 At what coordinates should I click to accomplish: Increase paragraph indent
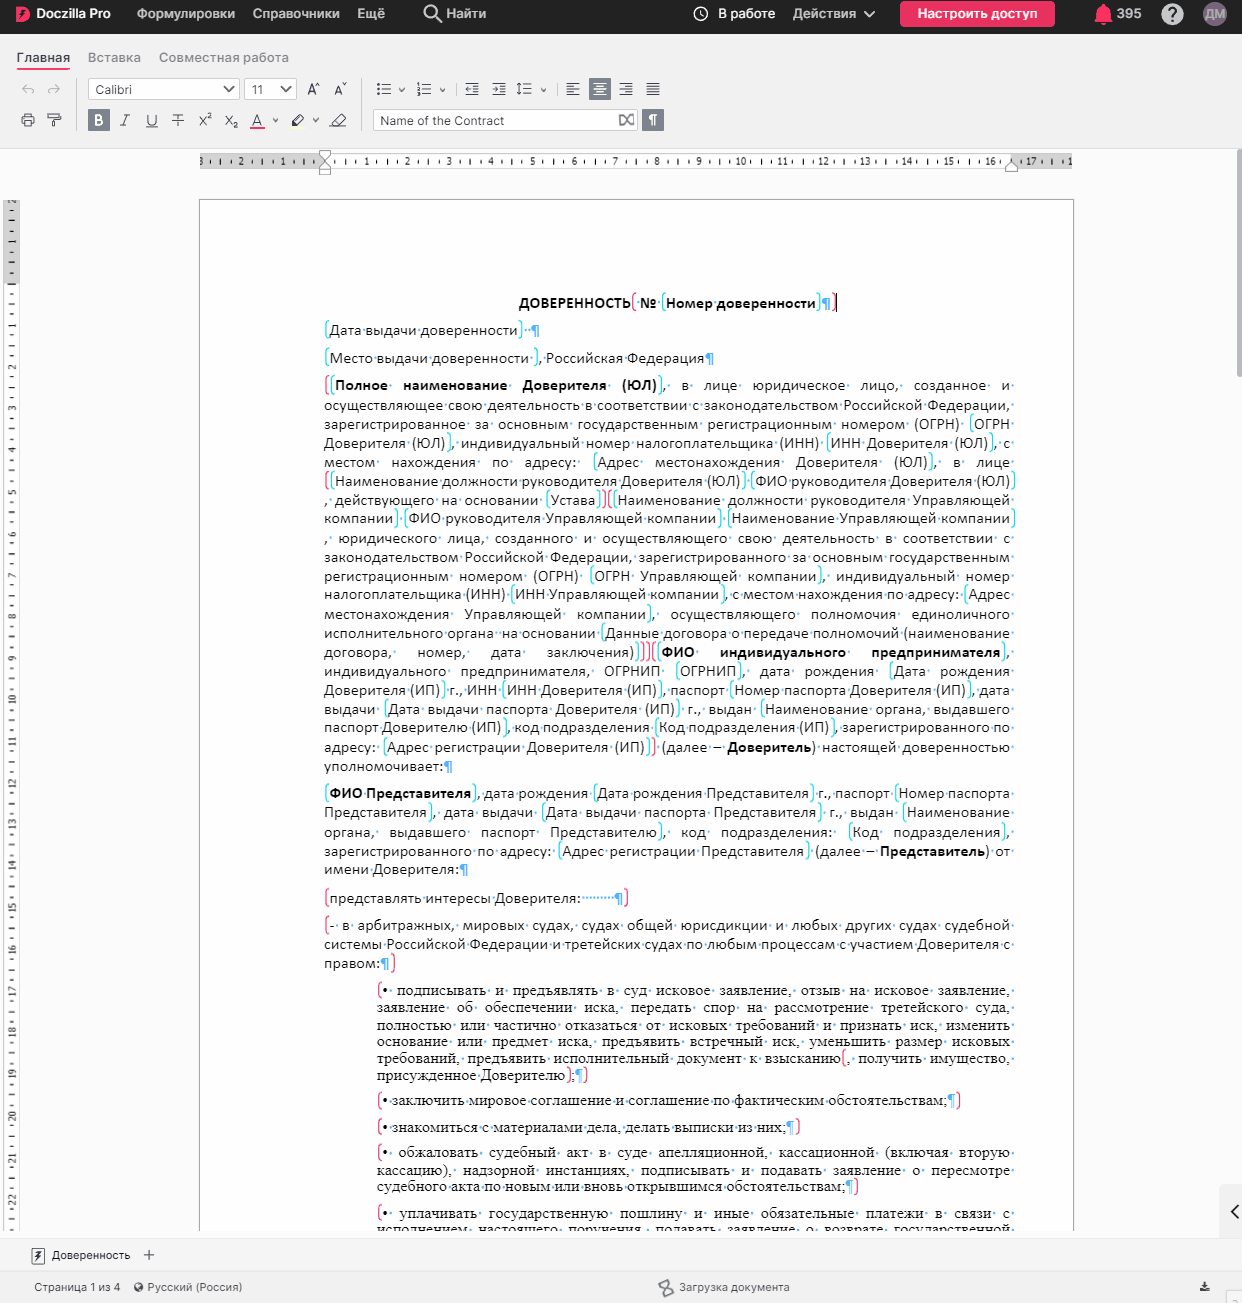point(499,89)
